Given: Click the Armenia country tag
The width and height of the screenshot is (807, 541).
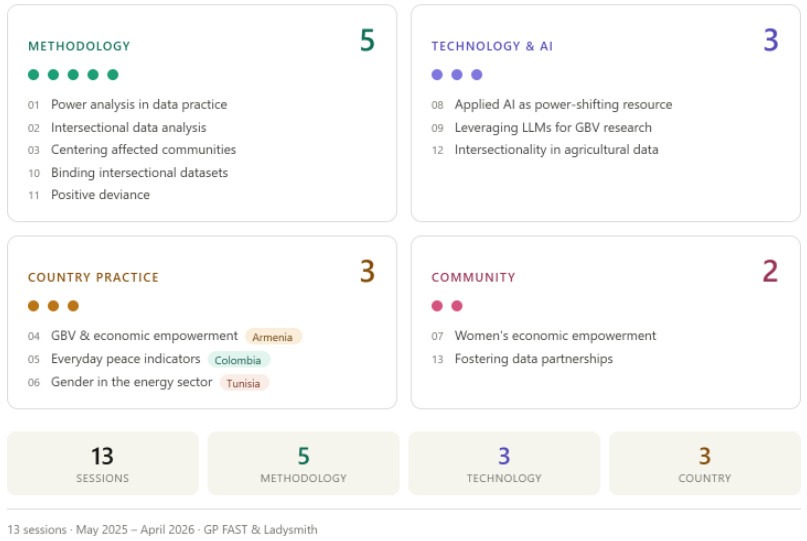Looking at the screenshot, I should click(273, 337).
